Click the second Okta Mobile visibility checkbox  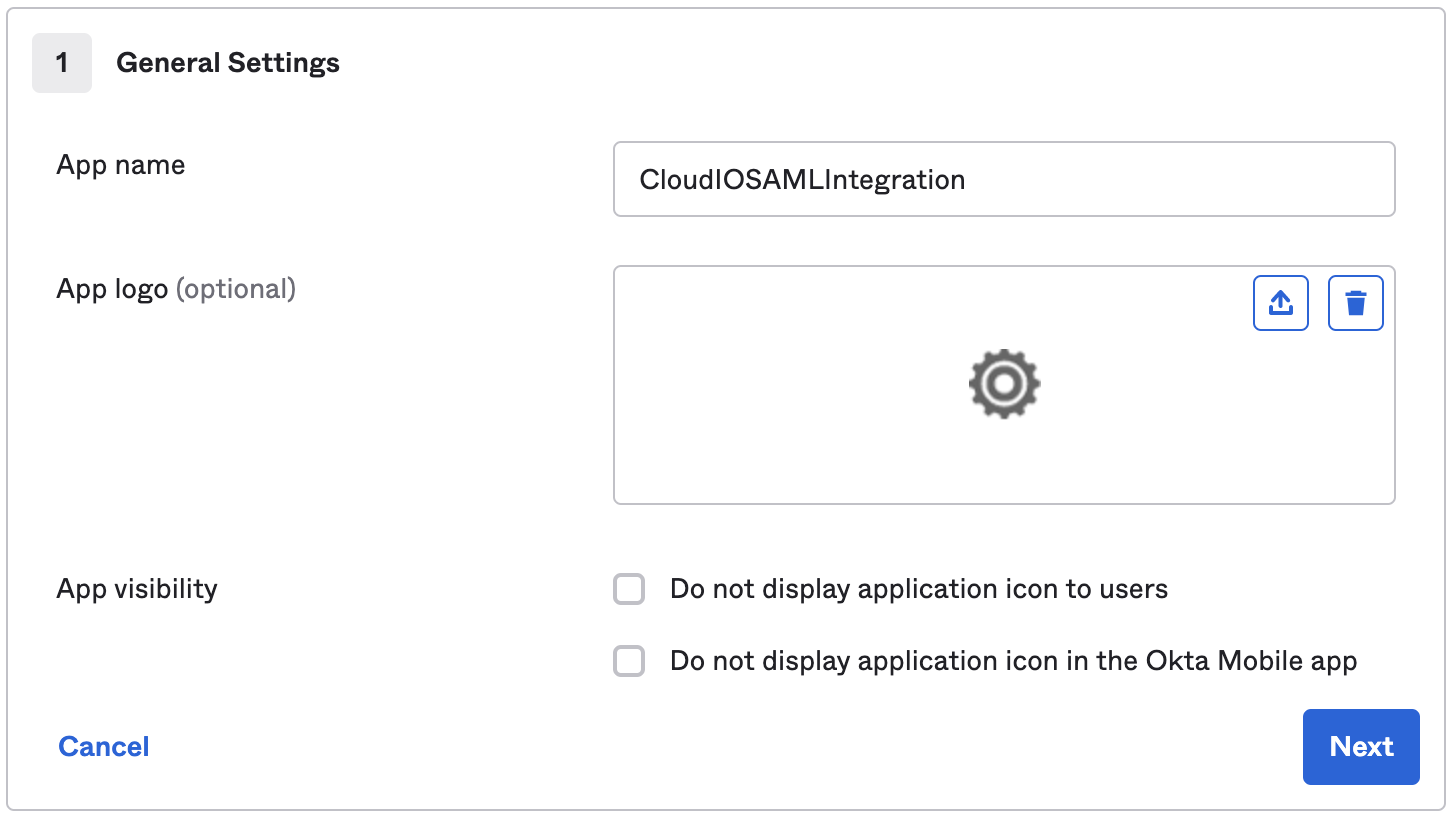pyautogui.click(x=629, y=661)
